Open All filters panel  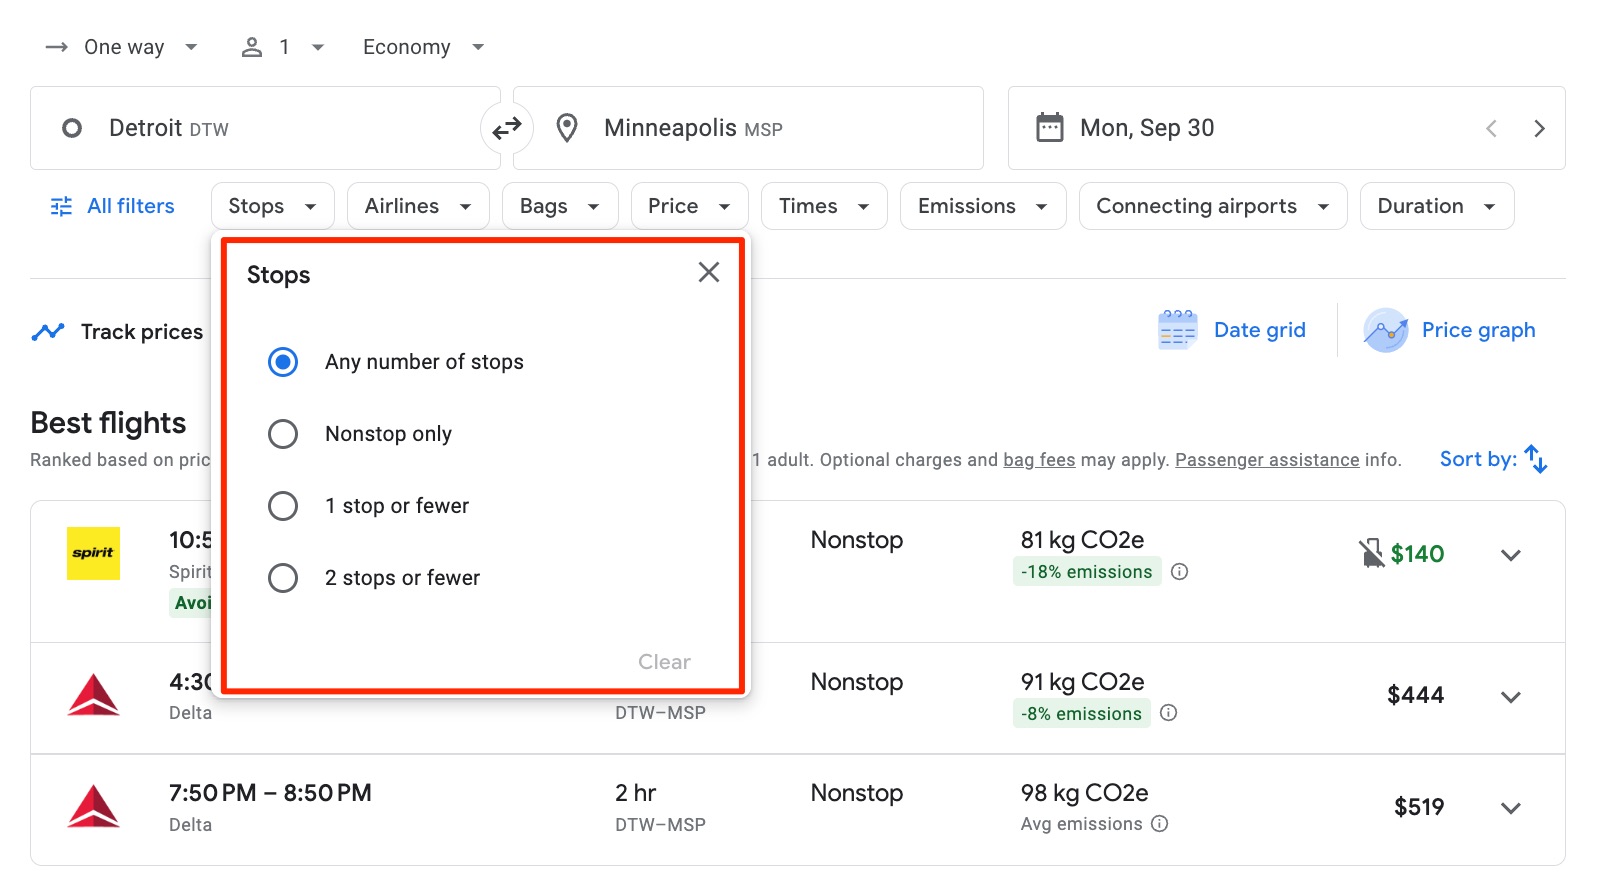[x=112, y=206]
